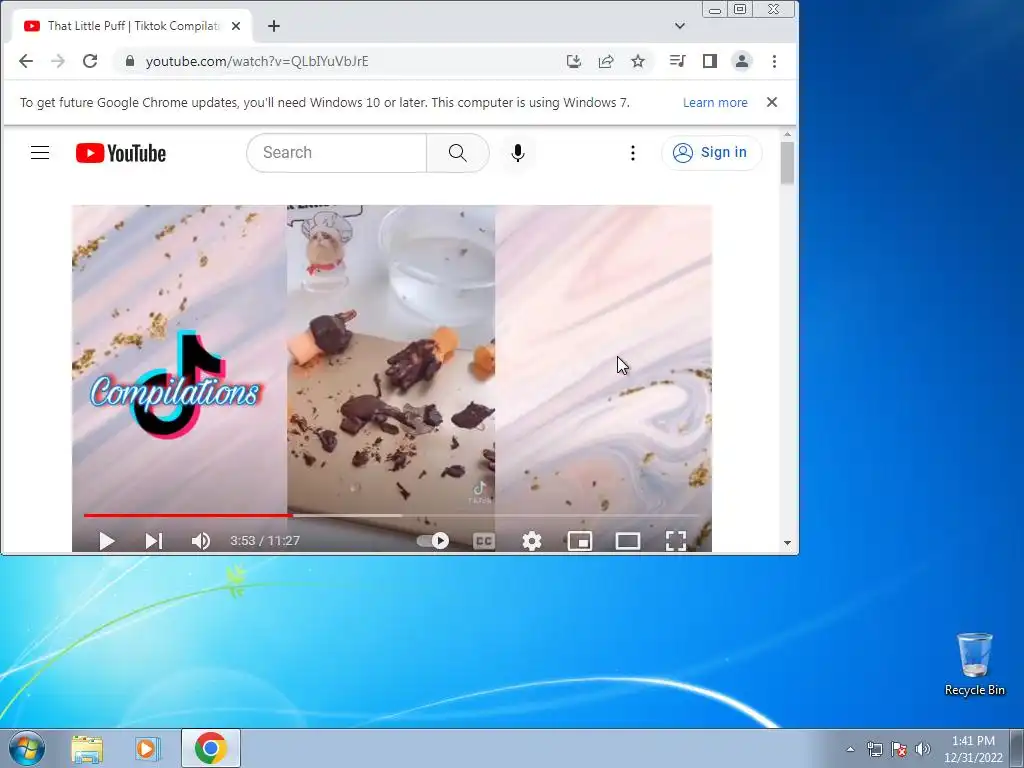Open Chrome's three-dot menu
Screen dimensions: 1024x768
(x=775, y=61)
